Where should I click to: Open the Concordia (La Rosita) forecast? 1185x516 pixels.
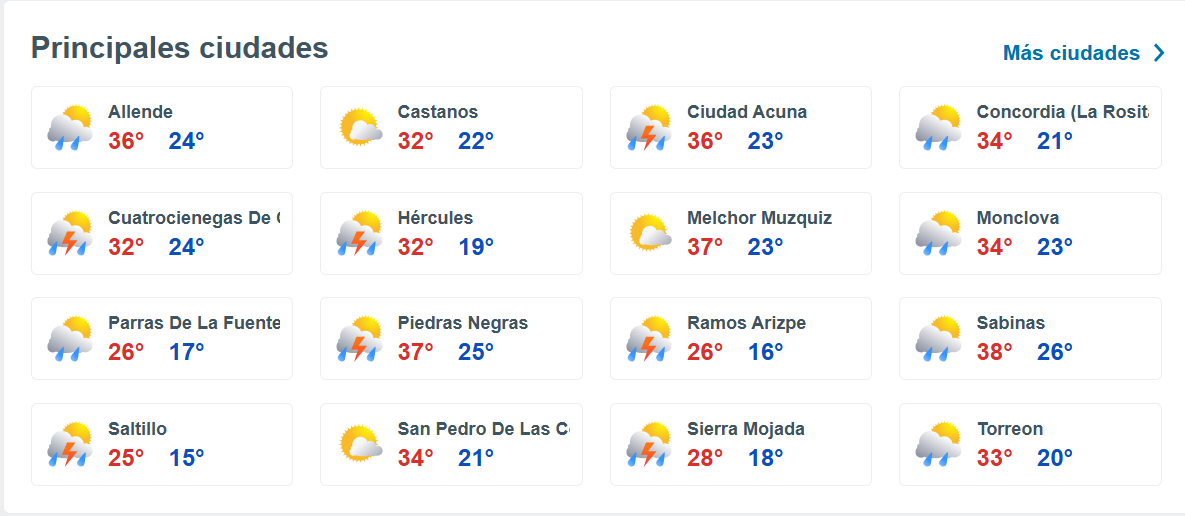point(1061,112)
